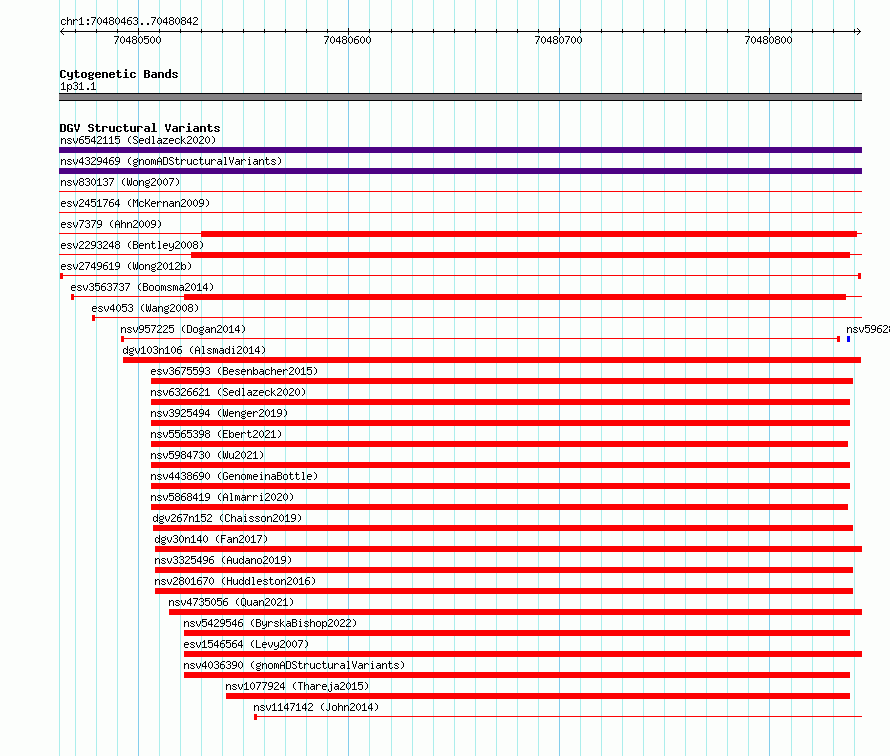Select nsv4036390 (gnomADStructuralVariants) label

pyautogui.click(x=294, y=665)
